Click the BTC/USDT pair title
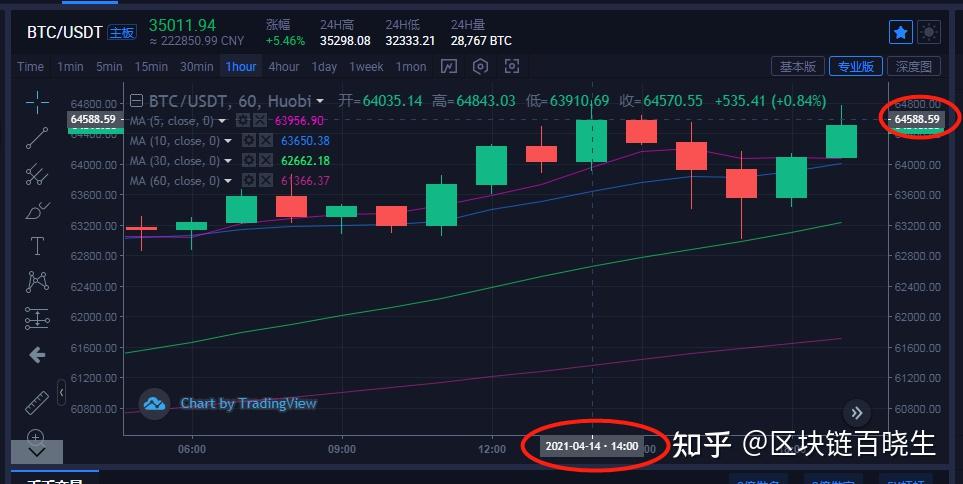This screenshot has width=963, height=484. point(64,33)
